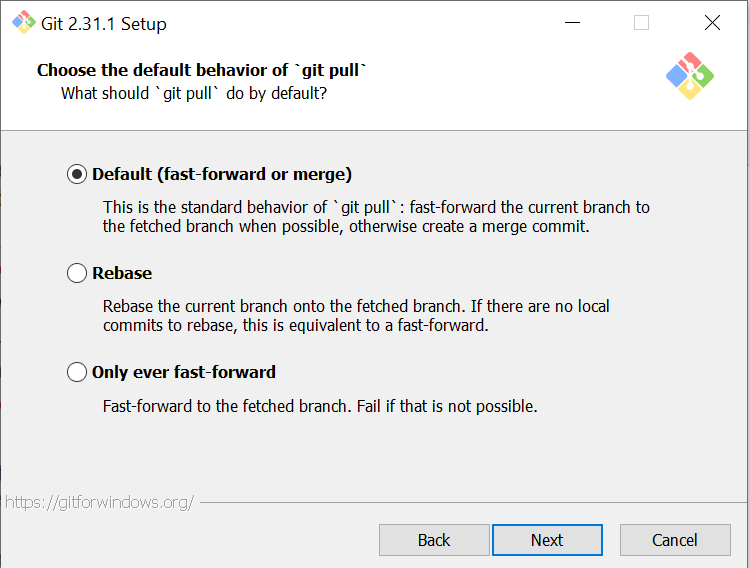Open the gitforwindows.org link
Image resolution: width=750 pixels, height=568 pixels.
point(99,502)
